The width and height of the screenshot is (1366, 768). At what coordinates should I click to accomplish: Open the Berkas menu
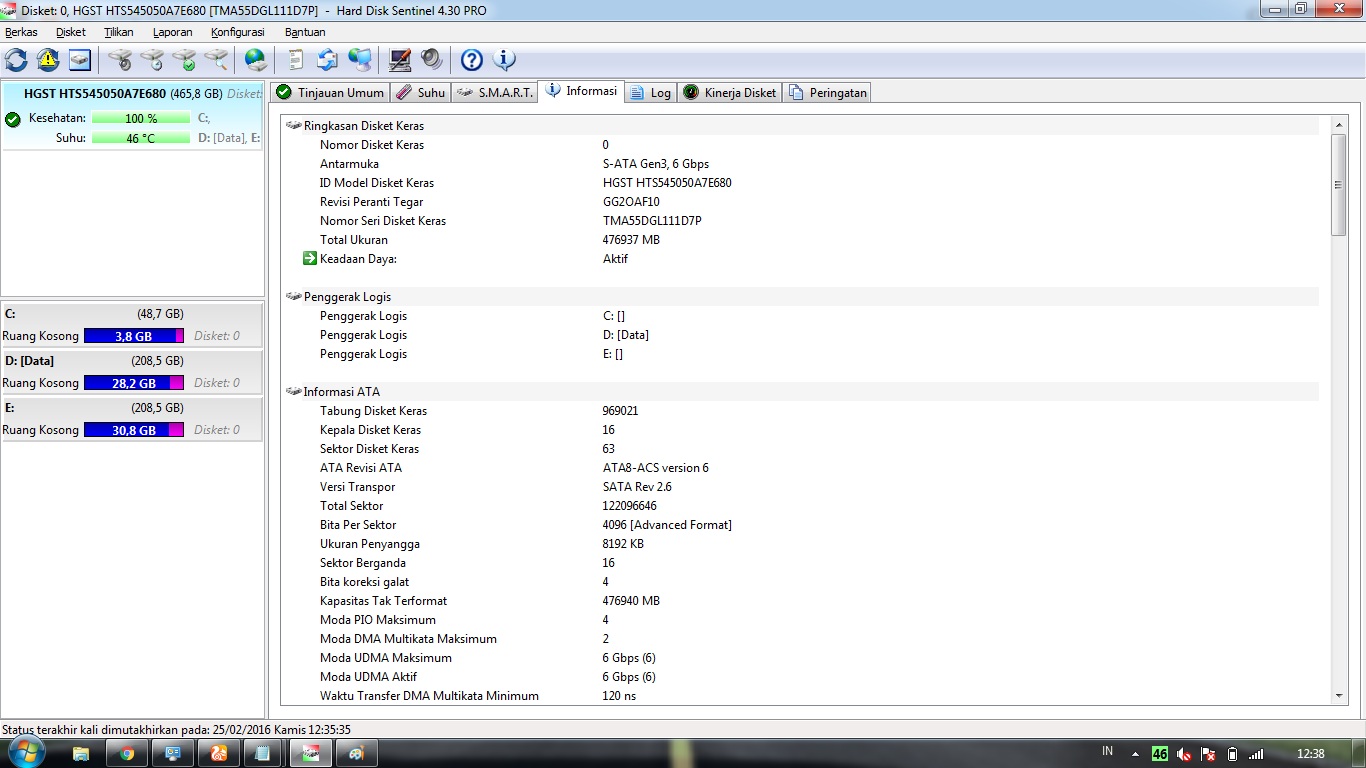21,32
